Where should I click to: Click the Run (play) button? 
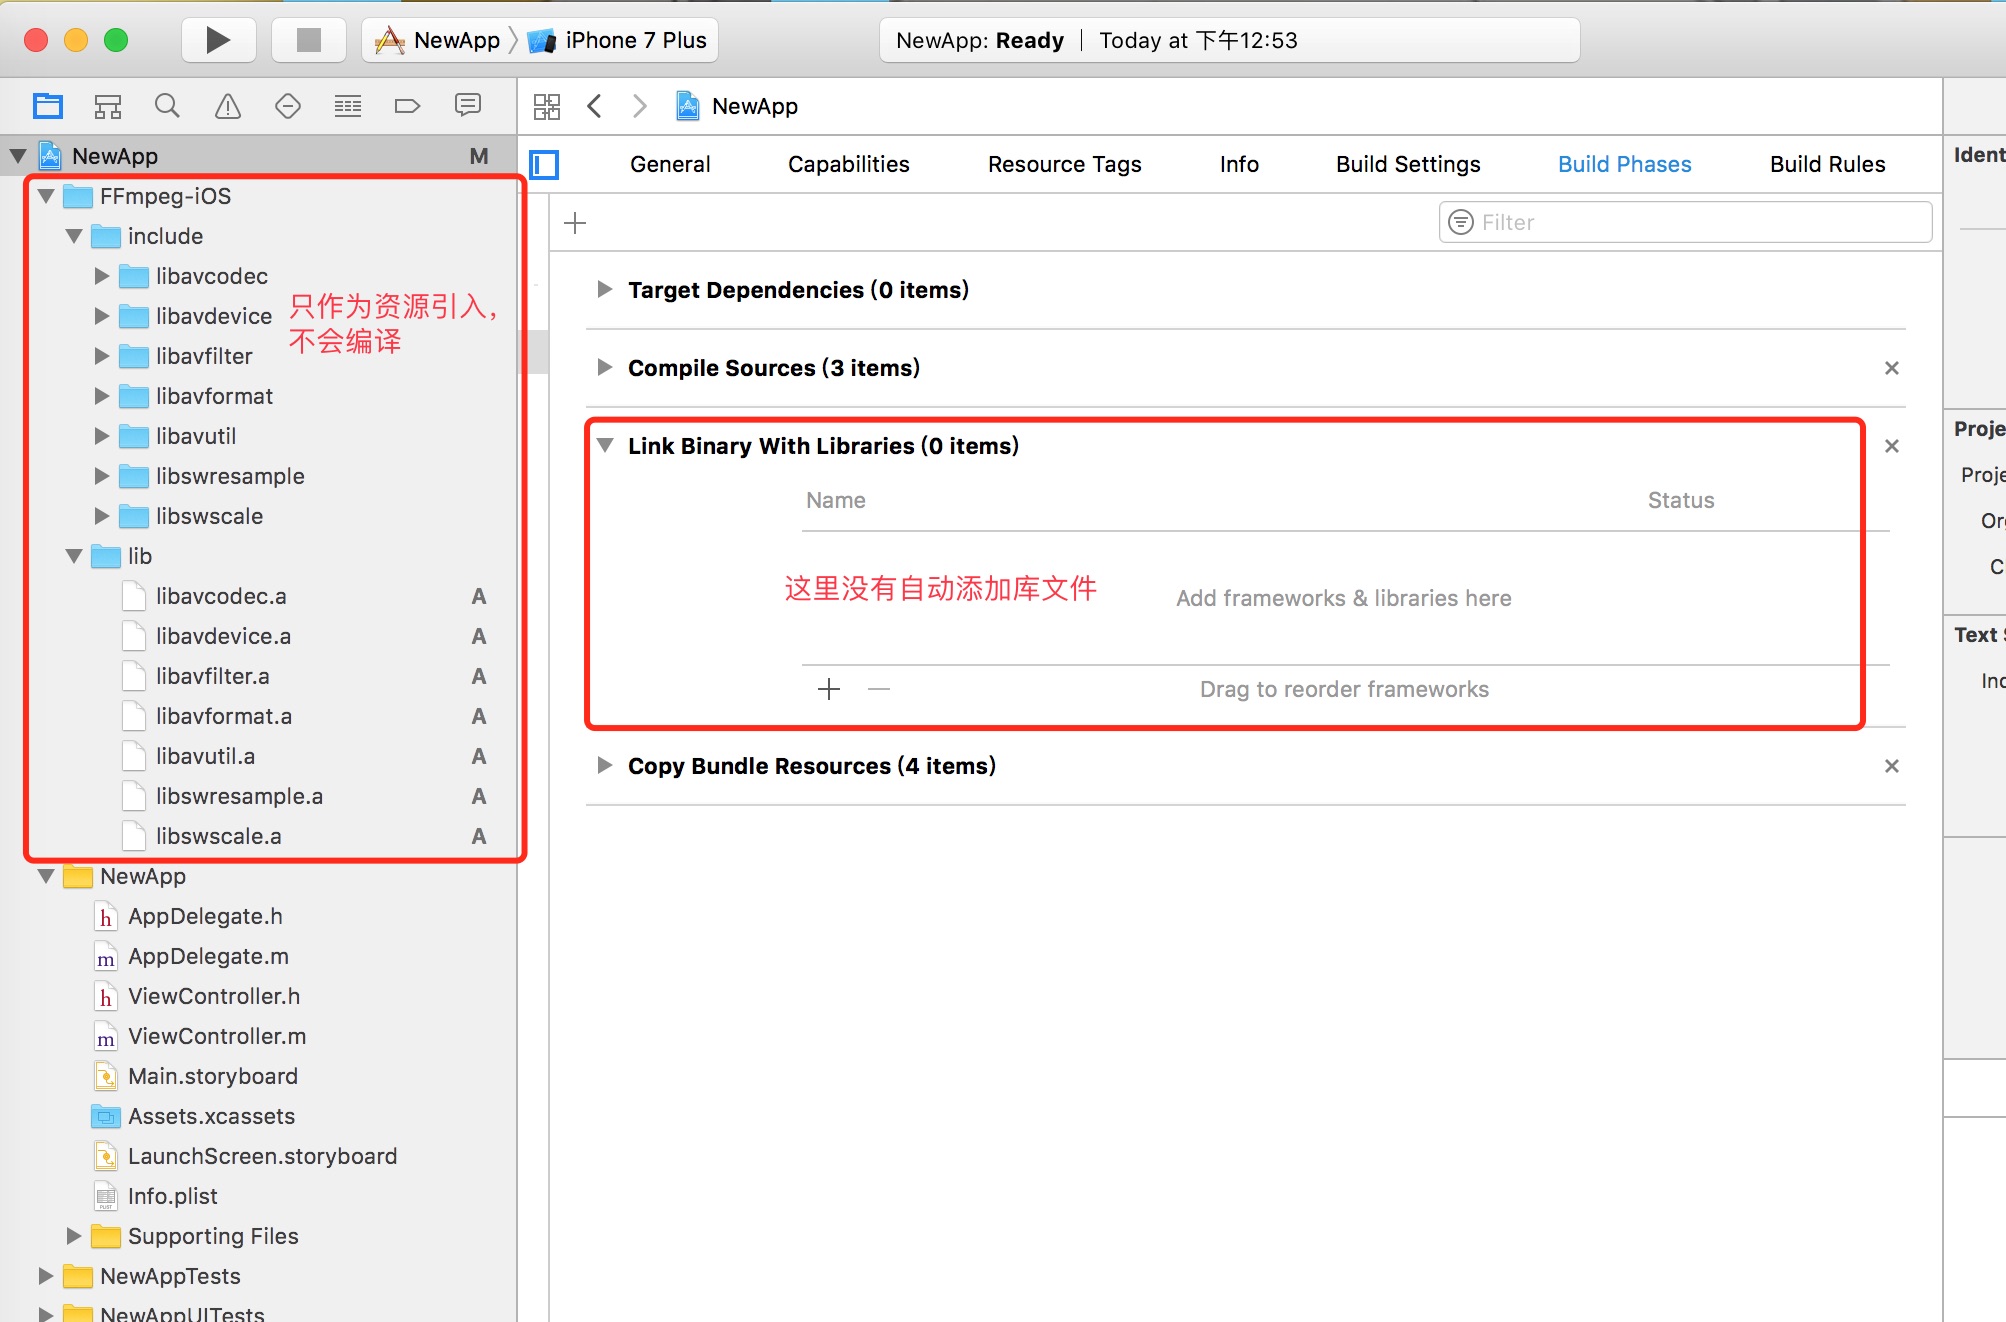(218, 40)
